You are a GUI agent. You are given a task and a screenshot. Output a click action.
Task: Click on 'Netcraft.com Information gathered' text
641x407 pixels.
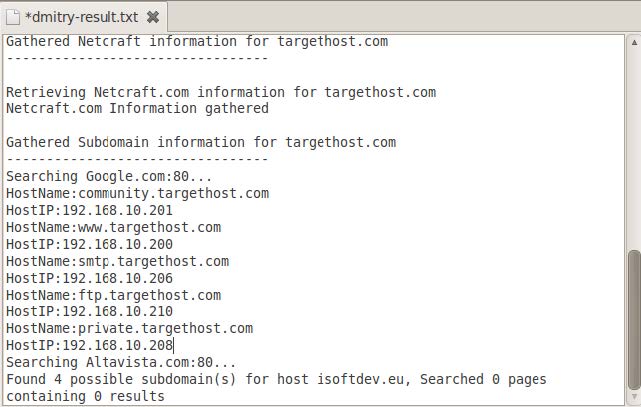pyautogui.click(x=137, y=108)
